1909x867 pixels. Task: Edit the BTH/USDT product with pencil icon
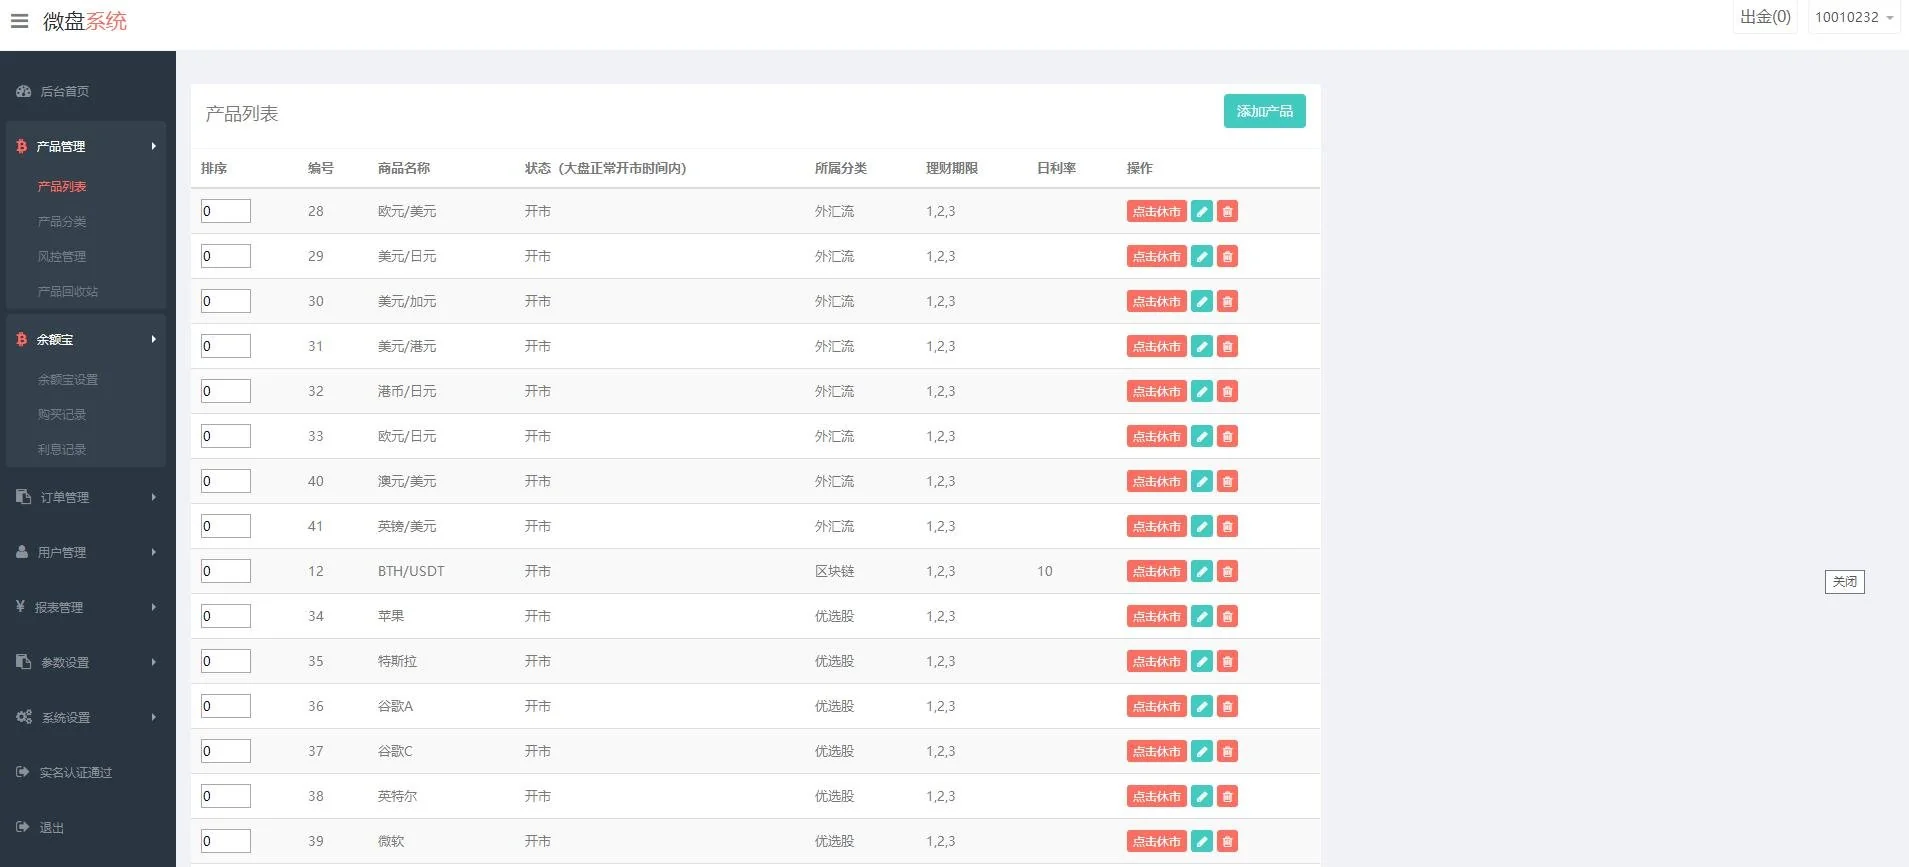(x=1202, y=571)
